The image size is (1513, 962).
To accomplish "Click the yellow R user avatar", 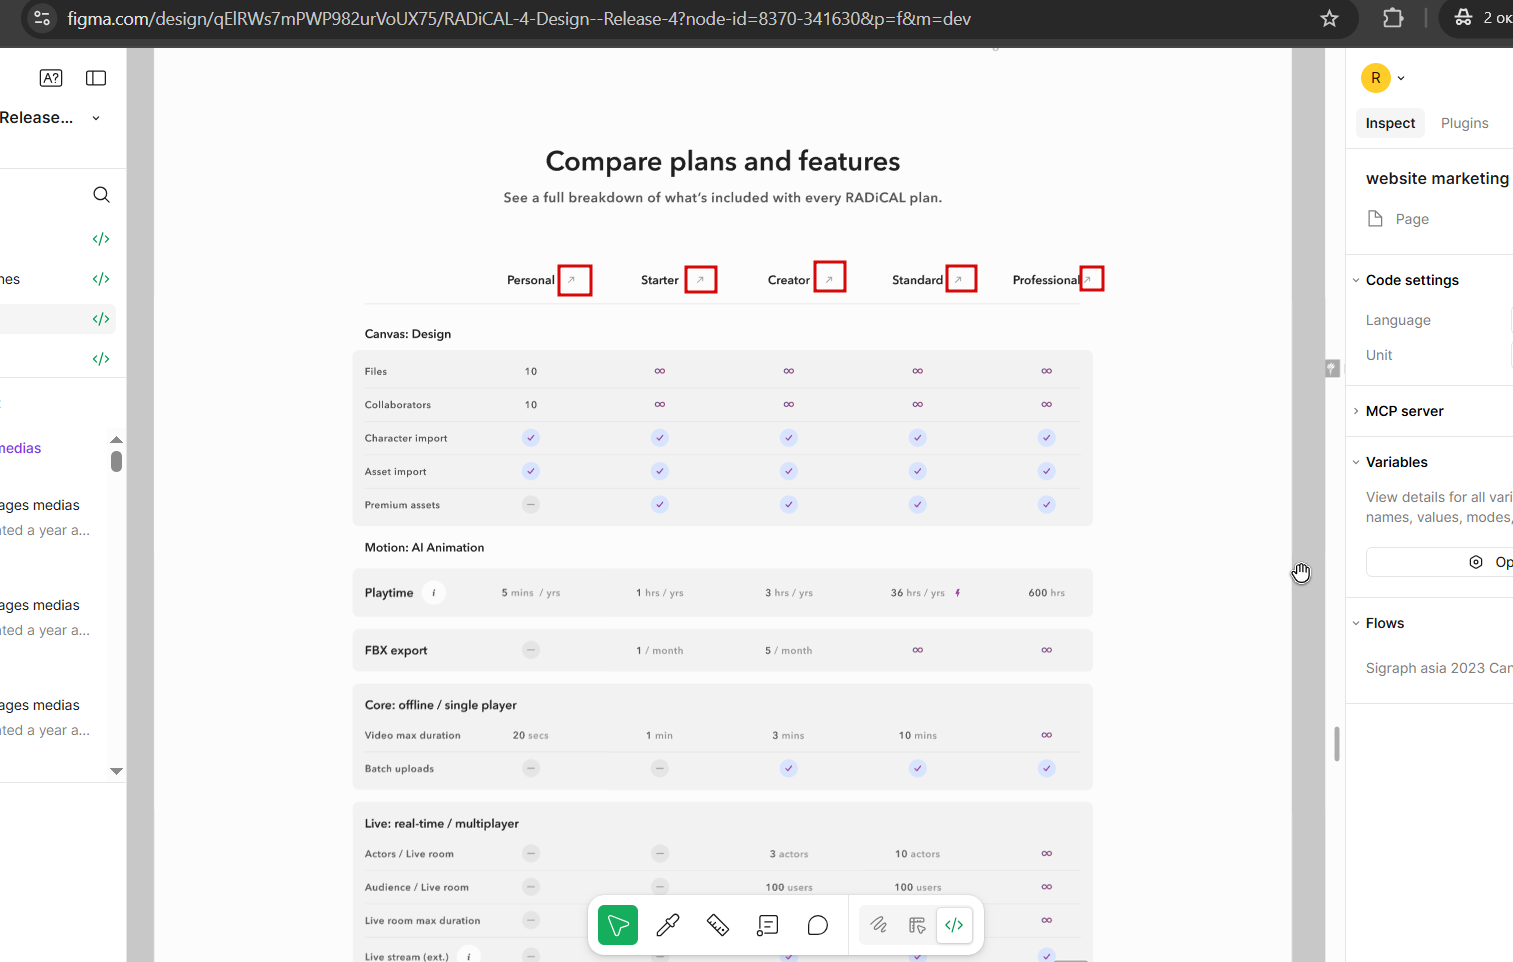I will (1376, 78).
